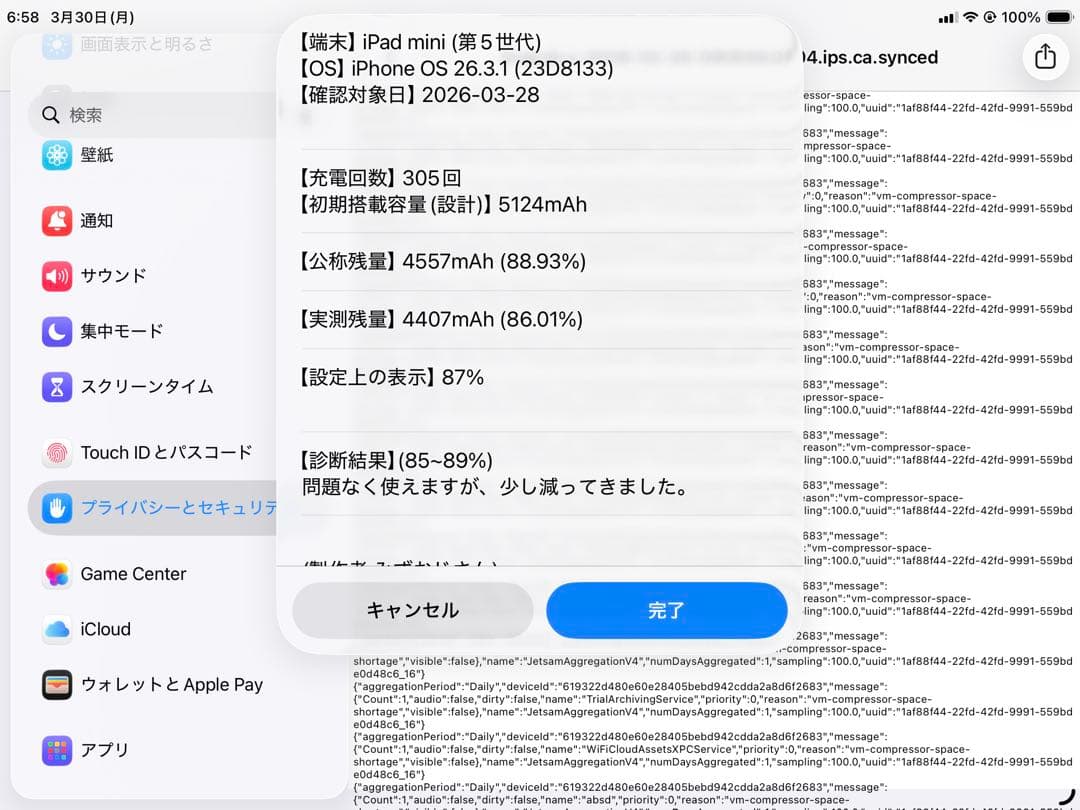Tap the キャンセル button
The height and width of the screenshot is (810, 1080).
413,610
